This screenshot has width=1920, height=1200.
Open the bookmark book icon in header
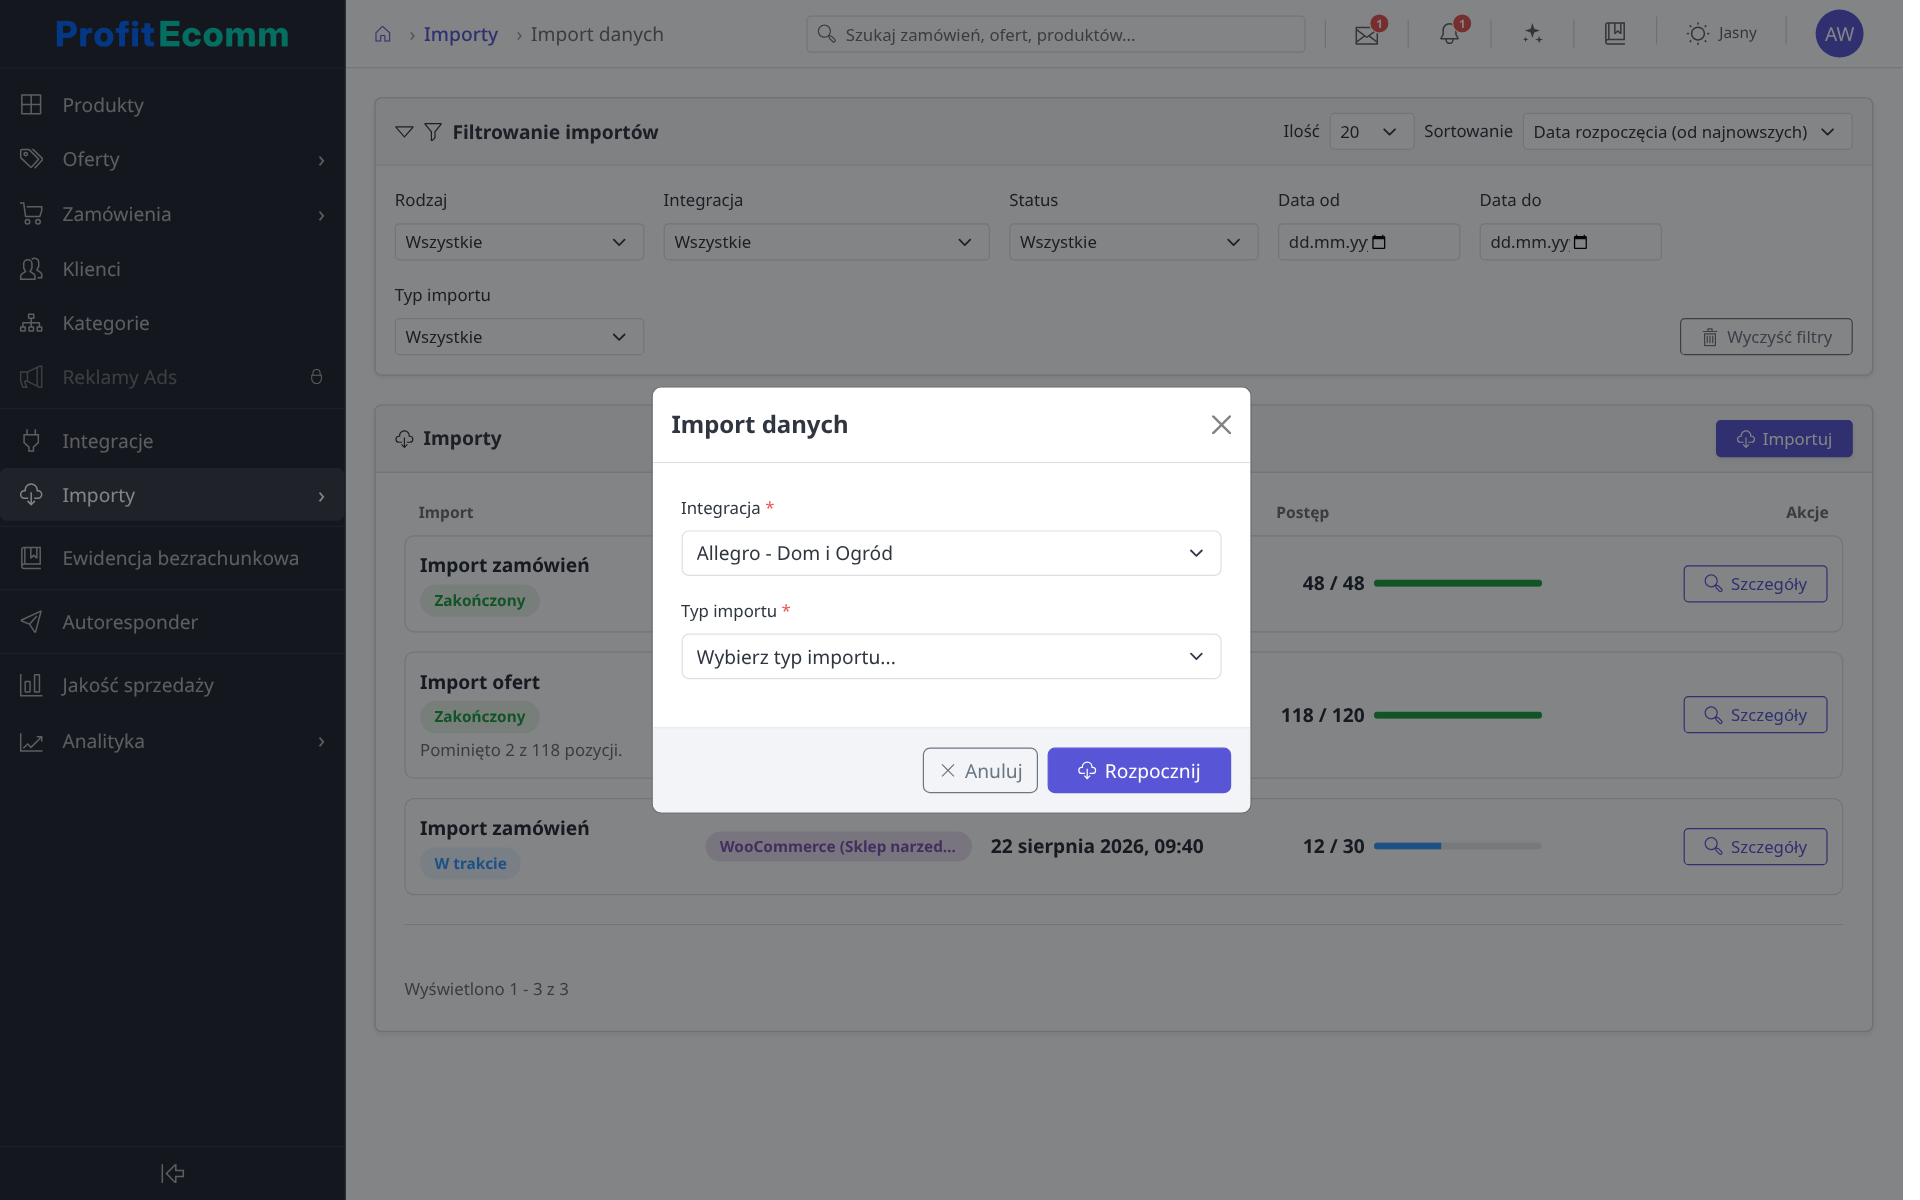coord(1614,34)
